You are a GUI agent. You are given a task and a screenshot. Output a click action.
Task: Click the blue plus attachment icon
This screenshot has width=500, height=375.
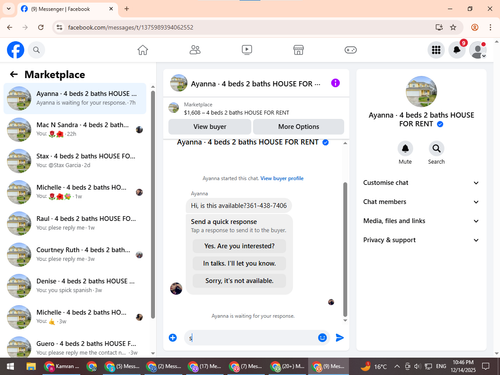[x=173, y=338]
